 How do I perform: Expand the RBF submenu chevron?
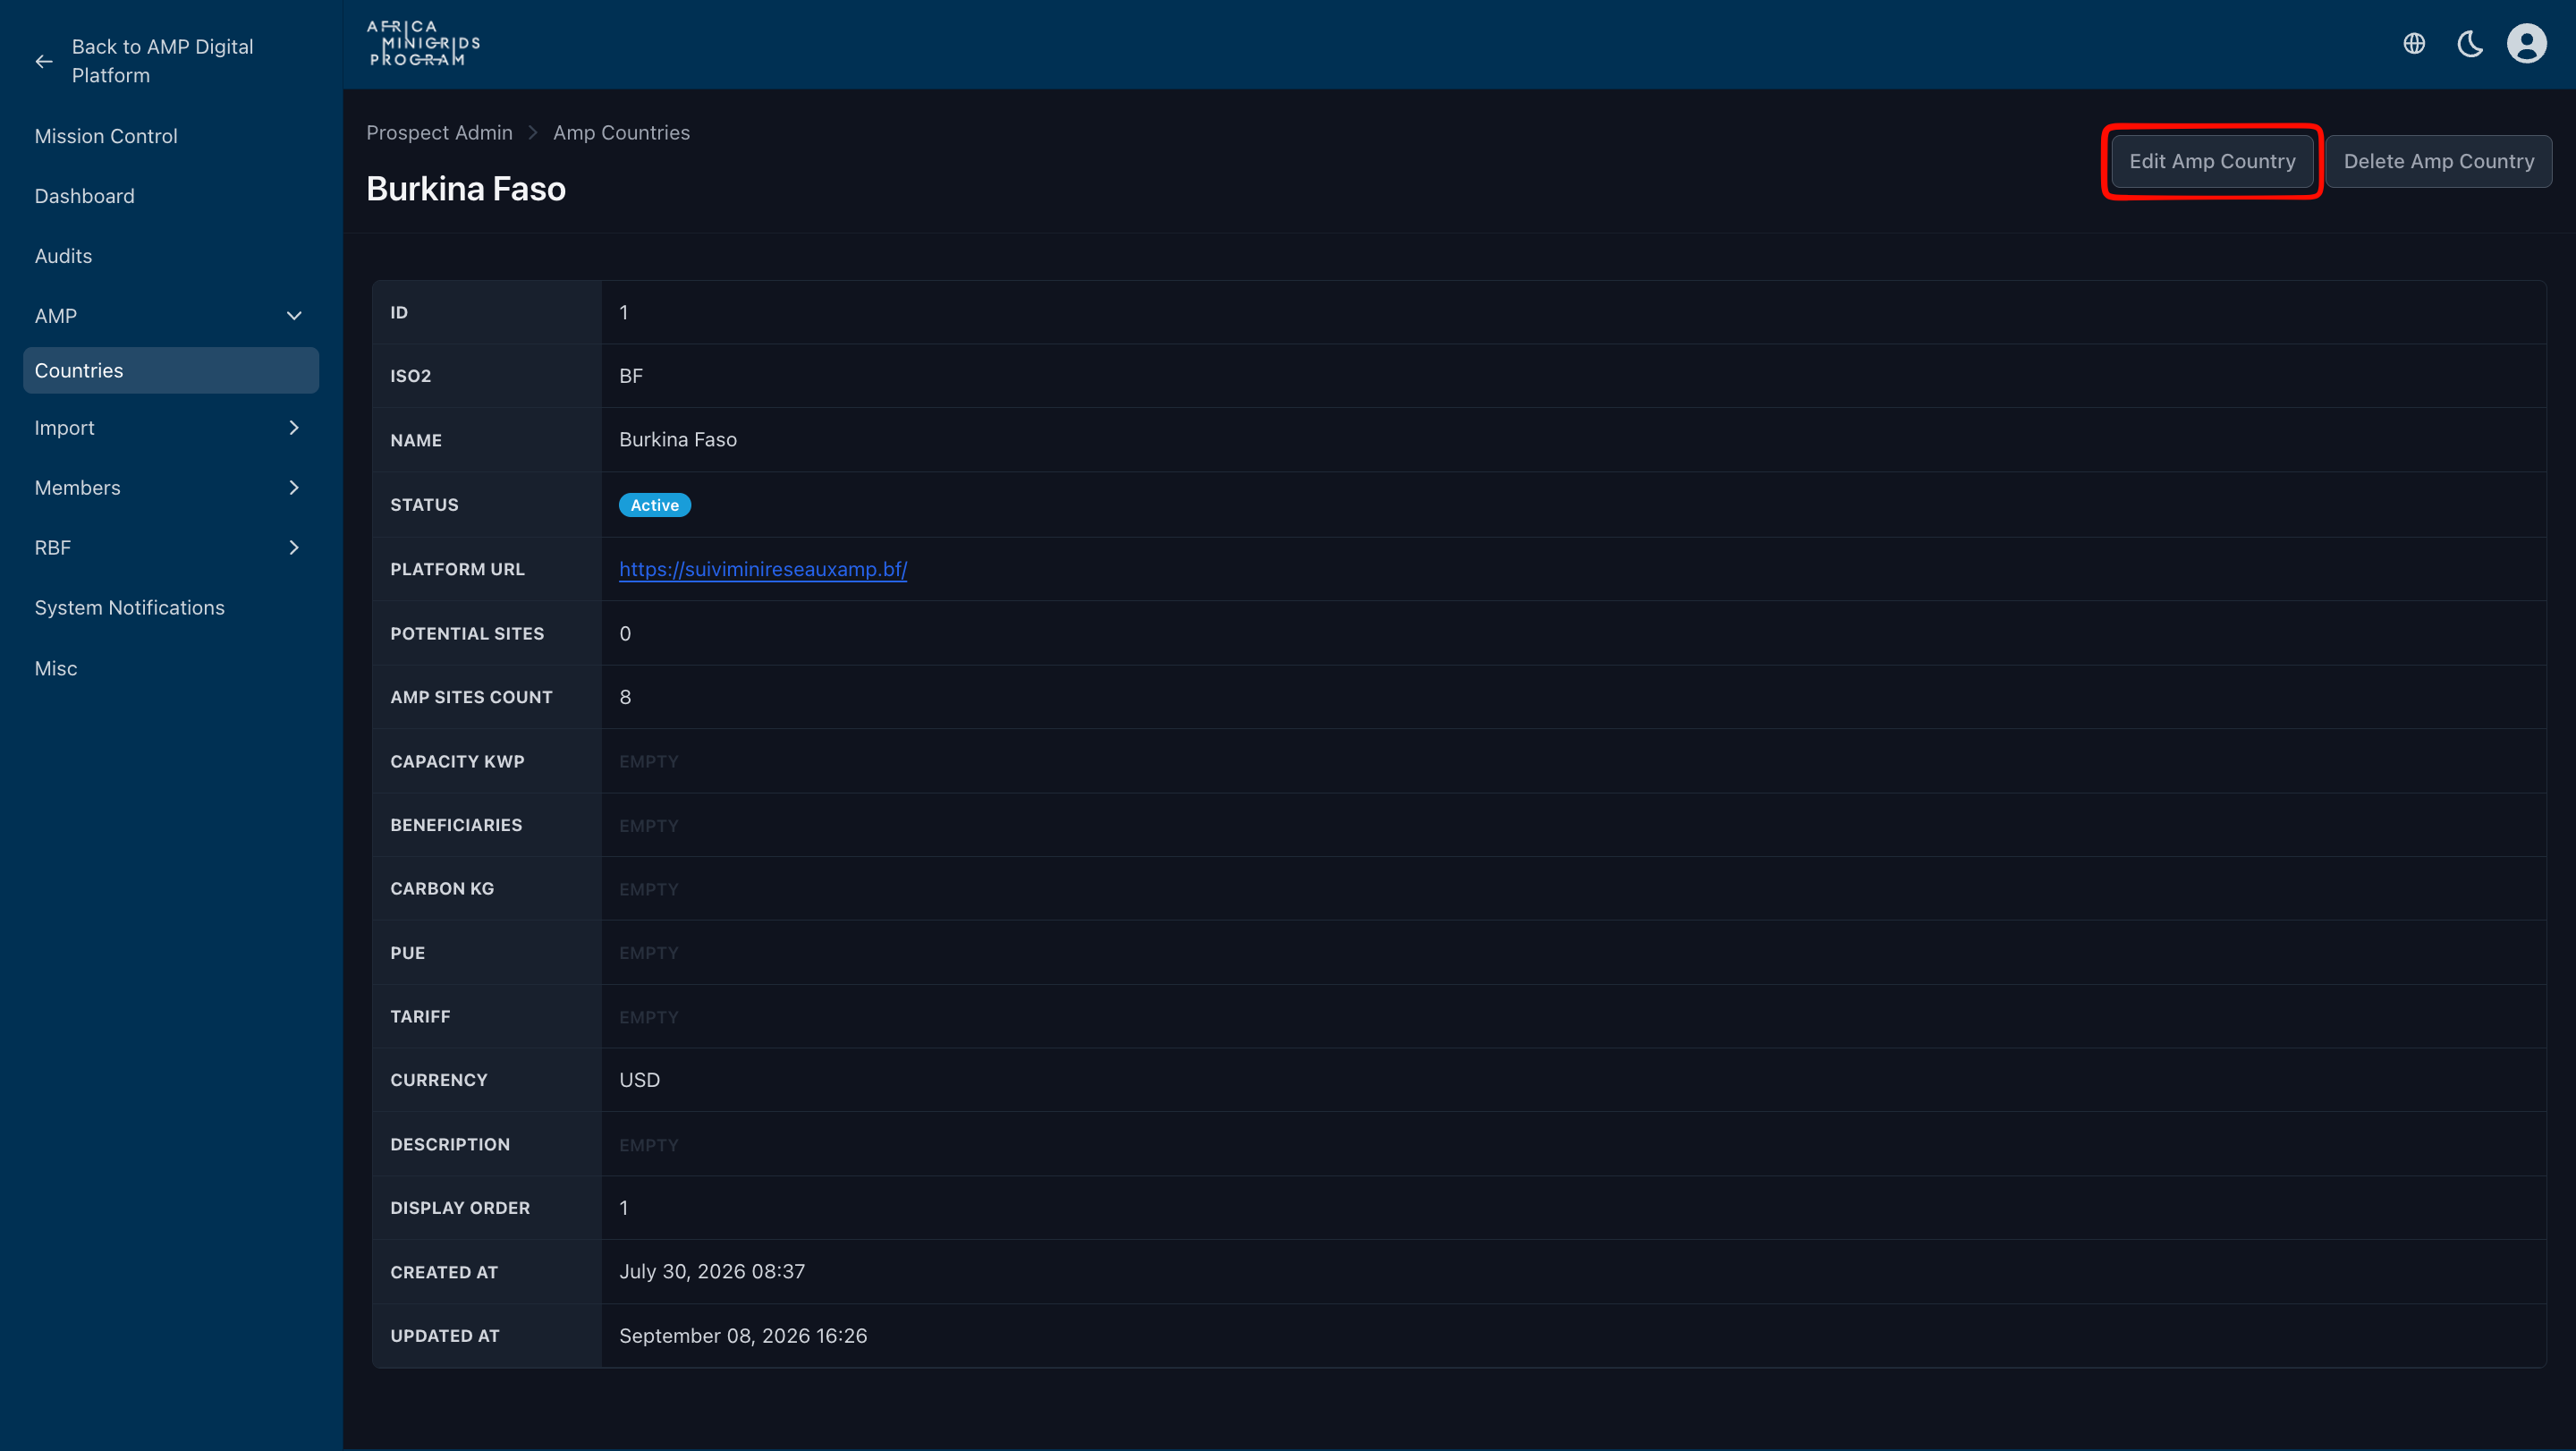click(x=294, y=548)
